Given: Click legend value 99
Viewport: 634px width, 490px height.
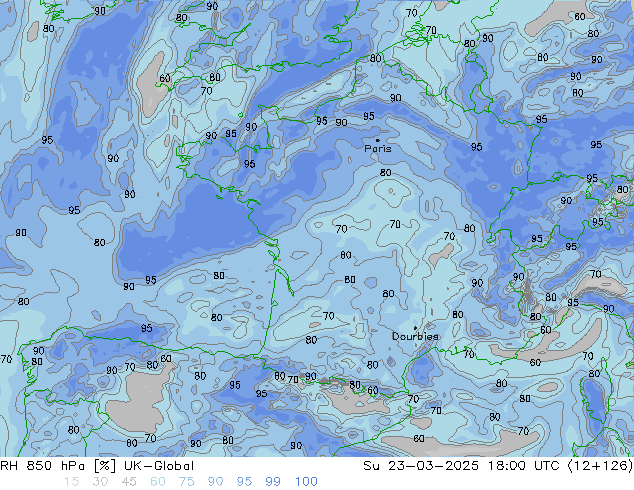Looking at the screenshot, I should [273, 482].
